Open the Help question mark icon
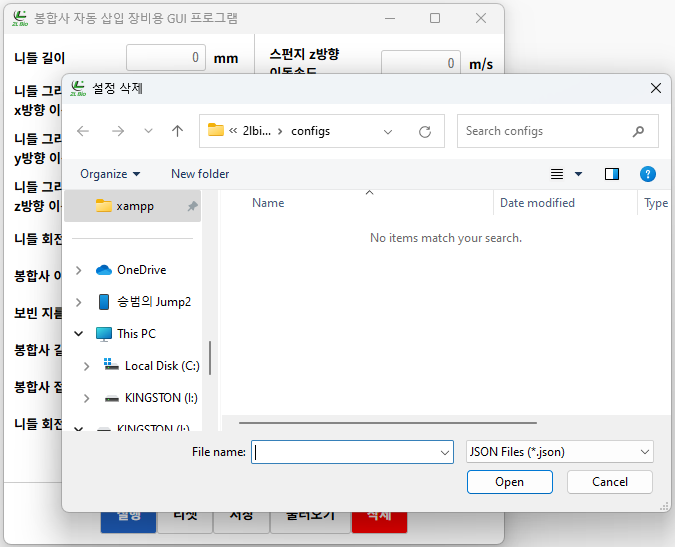This screenshot has width=675, height=547. 647,174
